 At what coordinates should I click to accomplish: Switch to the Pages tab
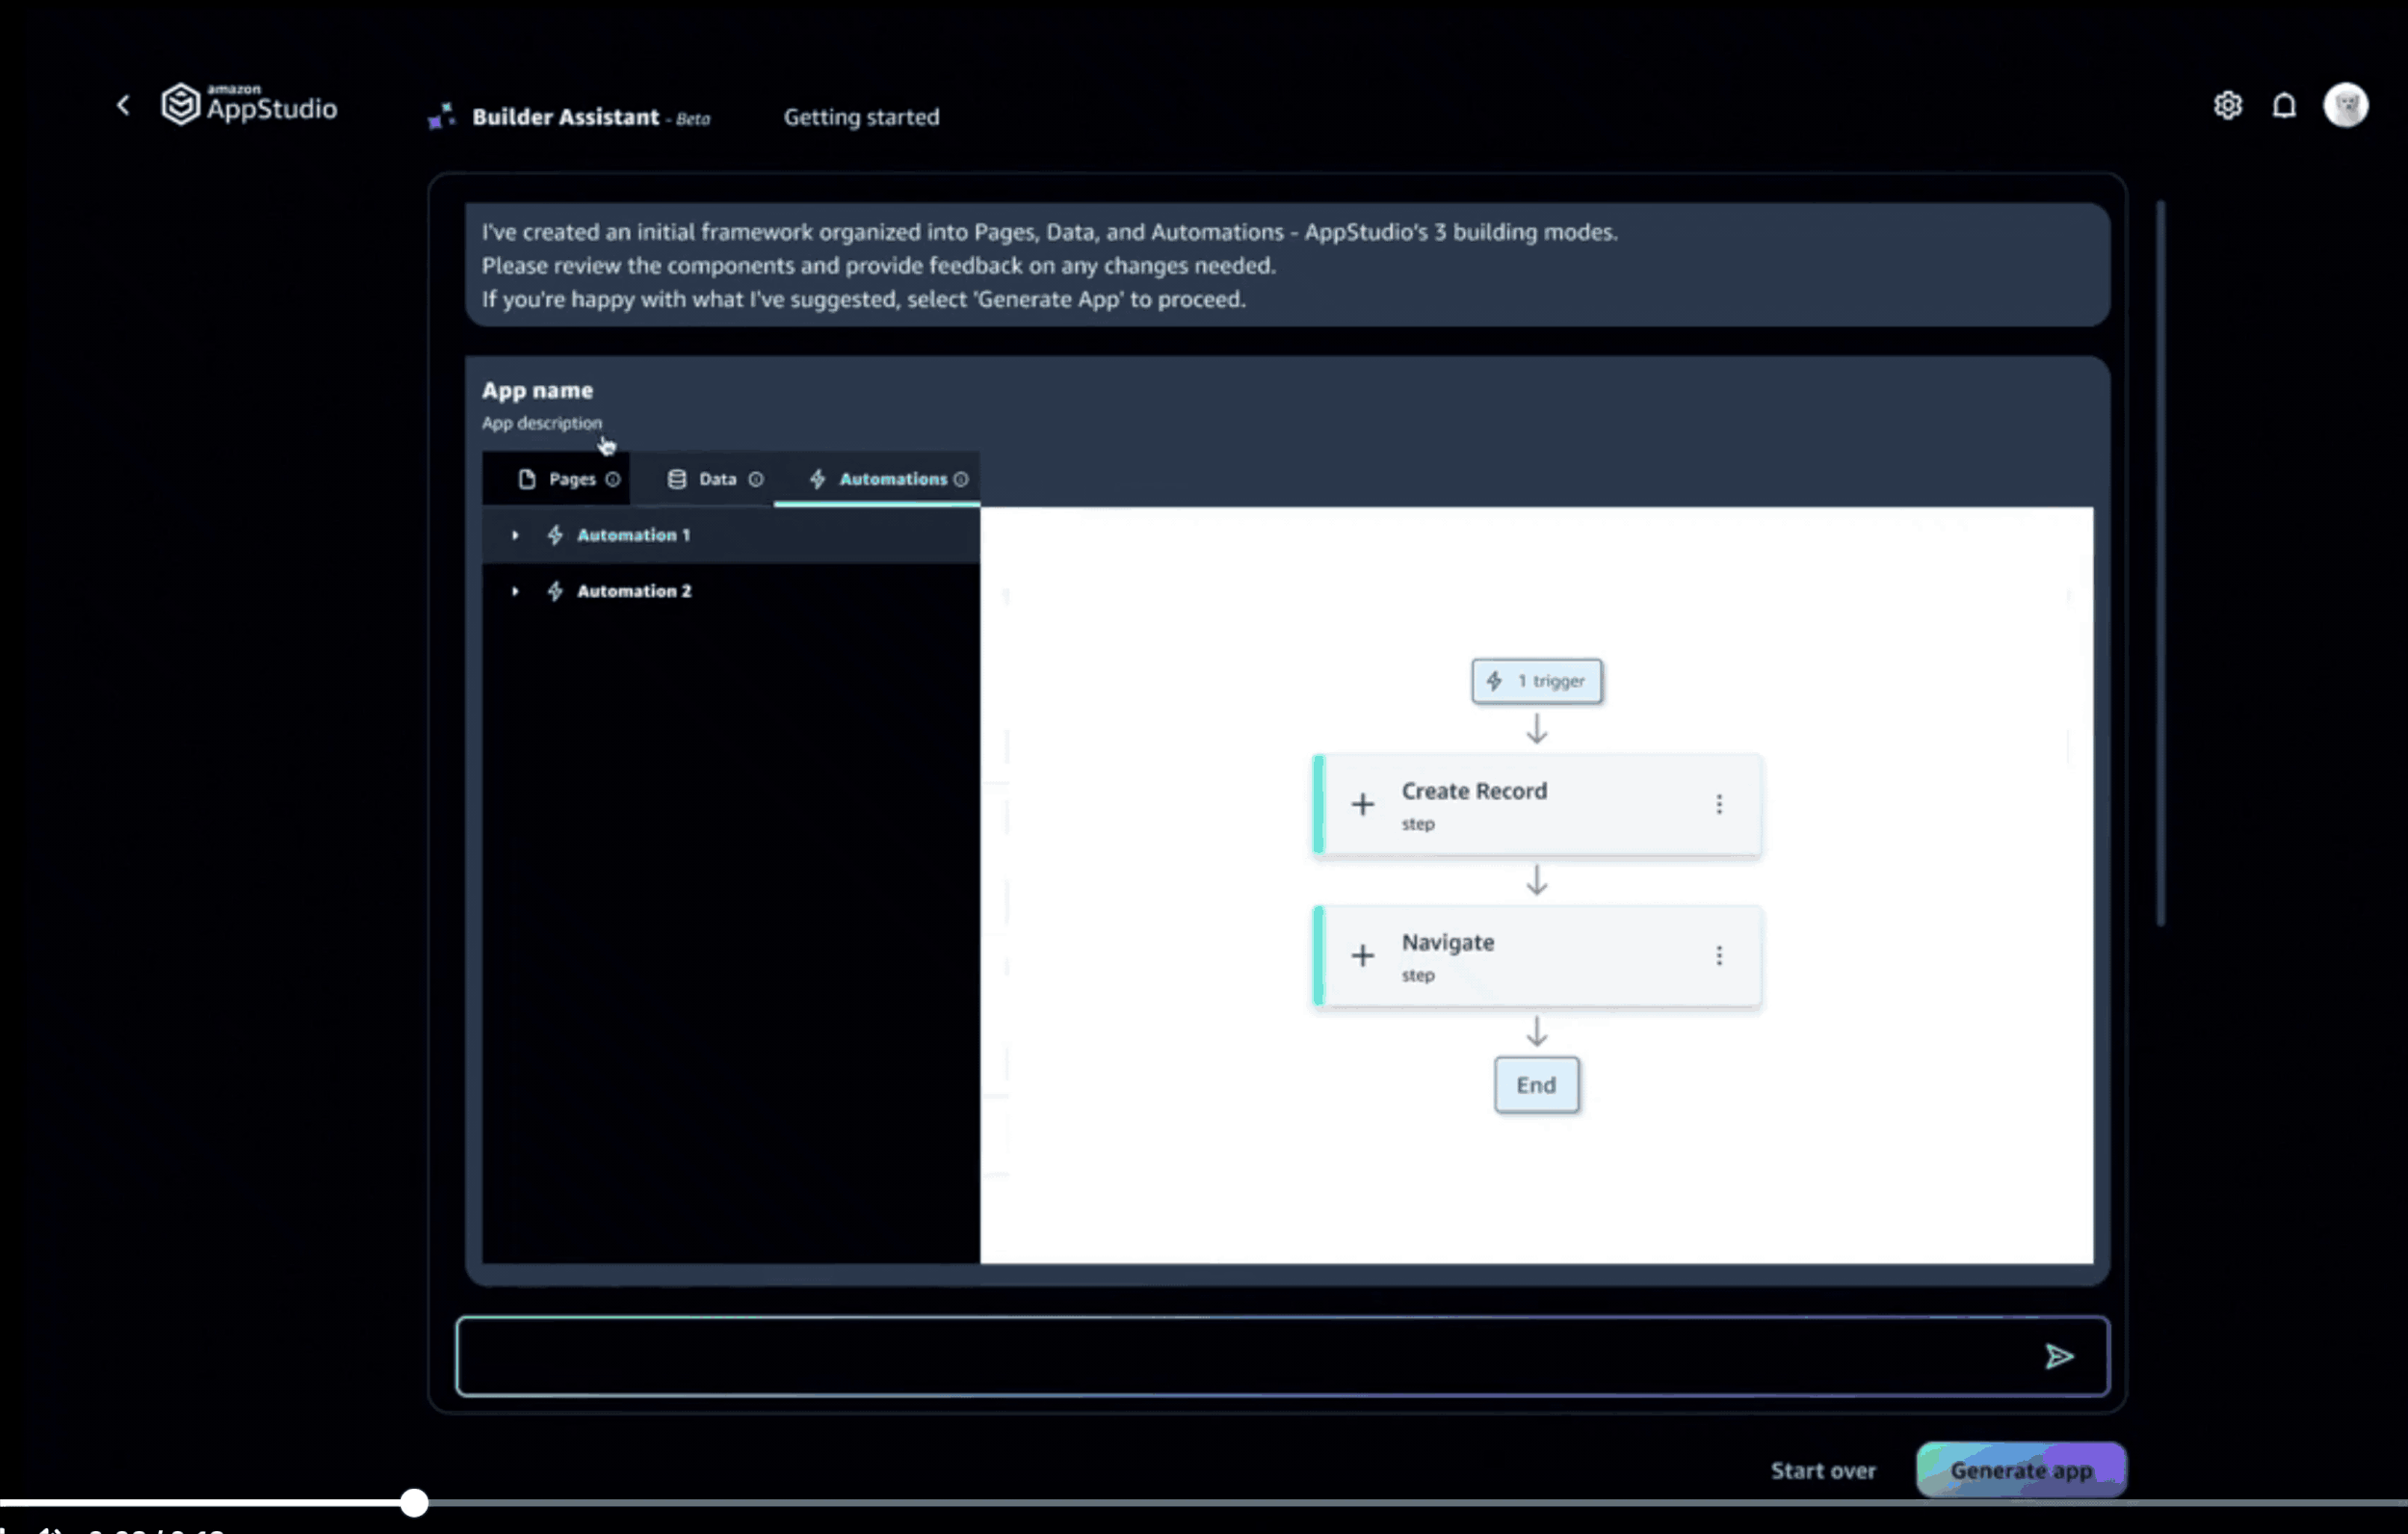(571, 479)
